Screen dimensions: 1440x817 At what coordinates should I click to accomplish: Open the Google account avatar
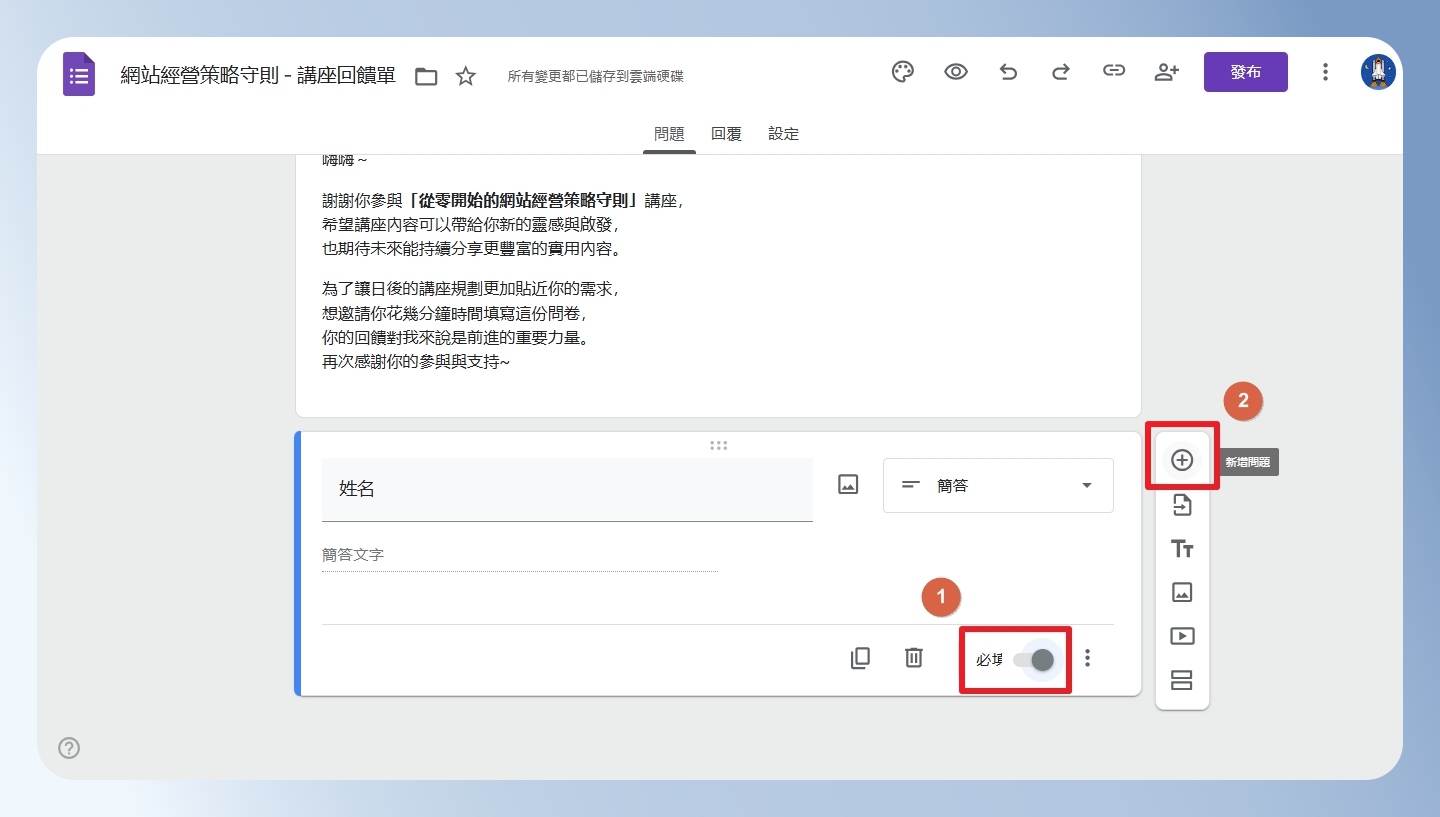click(1378, 72)
